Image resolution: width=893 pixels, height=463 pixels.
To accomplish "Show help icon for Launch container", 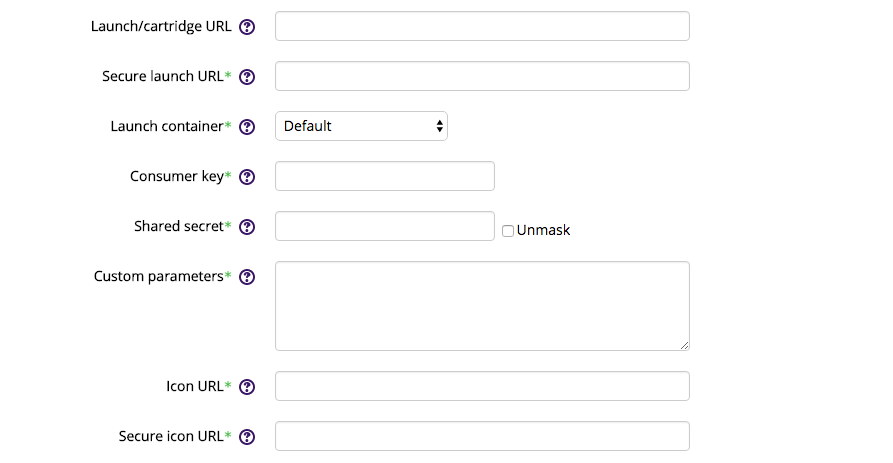I will (x=247, y=127).
